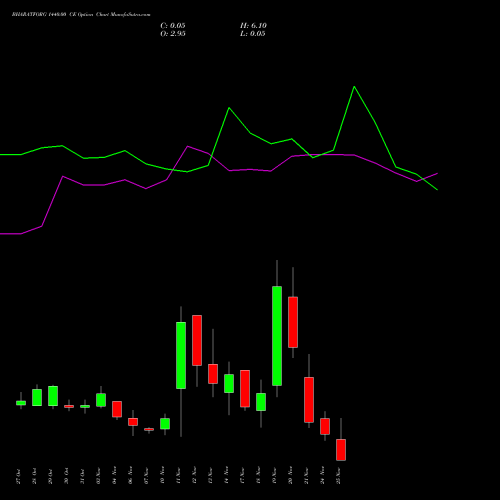The height and width of the screenshot is (500, 500).
Task: Click the tall green candle for 19 Nov
Action: point(277,336)
